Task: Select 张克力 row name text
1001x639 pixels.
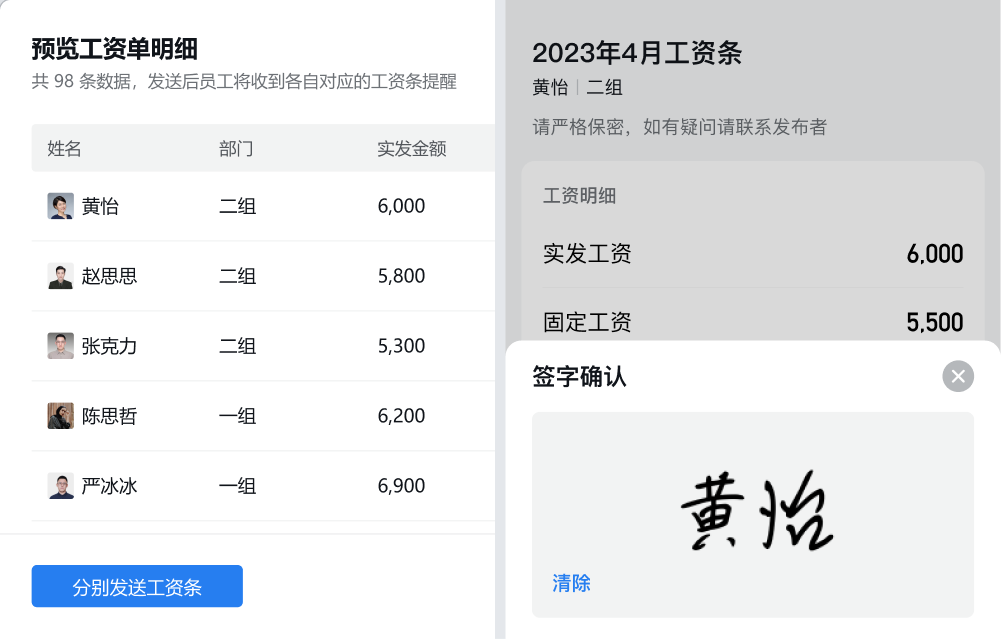Action: (x=109, y=346)
